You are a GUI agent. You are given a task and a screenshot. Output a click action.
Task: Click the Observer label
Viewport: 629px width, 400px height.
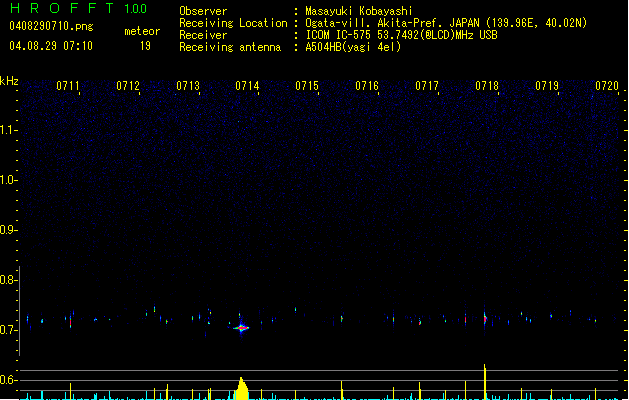[x=203, y=11]
